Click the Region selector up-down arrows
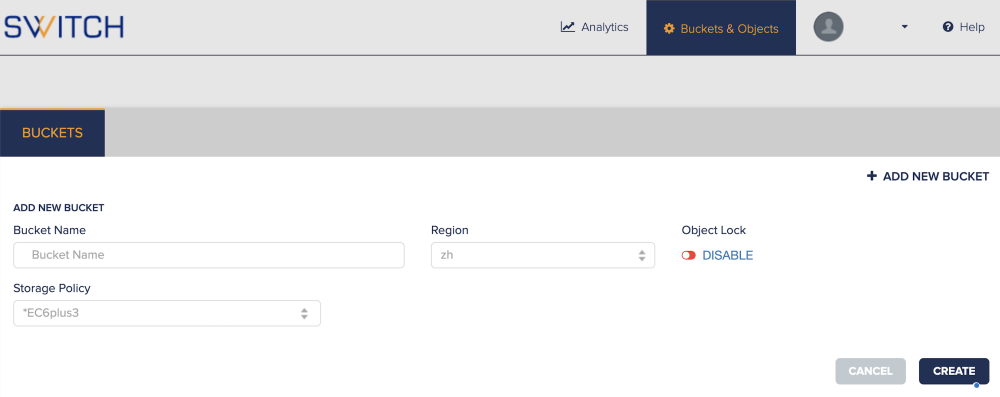1000x397 pixels. (642, 255)
